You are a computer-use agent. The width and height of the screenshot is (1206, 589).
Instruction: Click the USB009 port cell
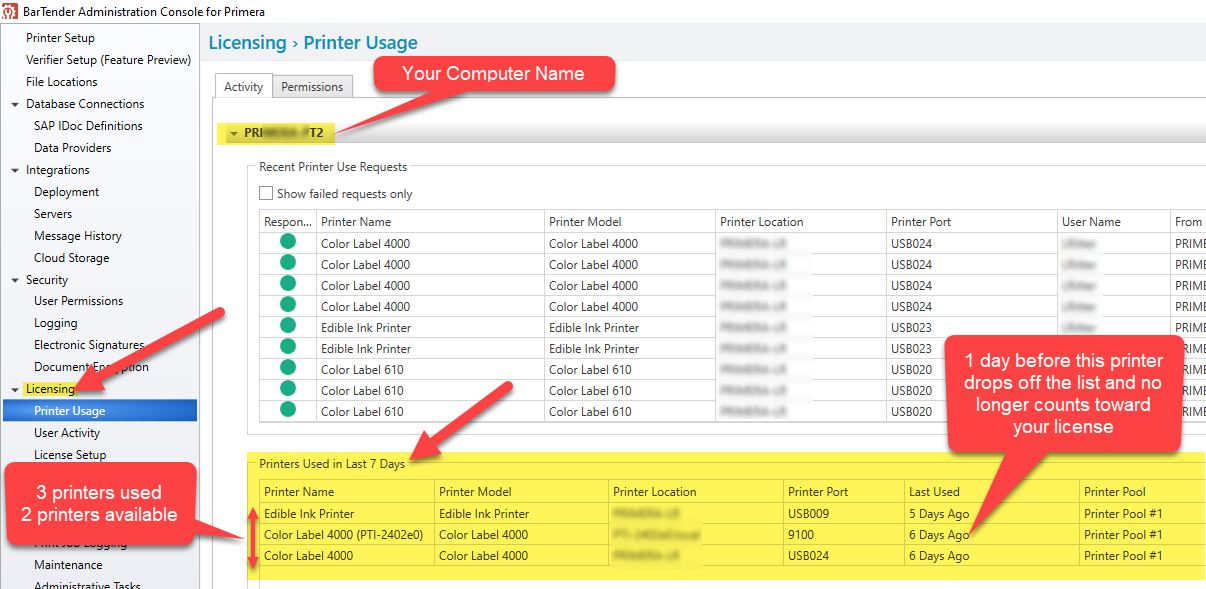click(844, 514)
